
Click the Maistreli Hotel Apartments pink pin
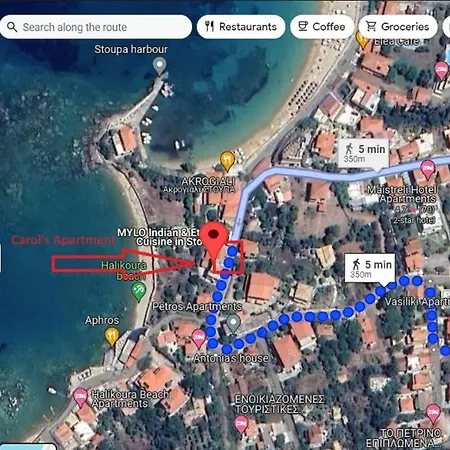428,169
